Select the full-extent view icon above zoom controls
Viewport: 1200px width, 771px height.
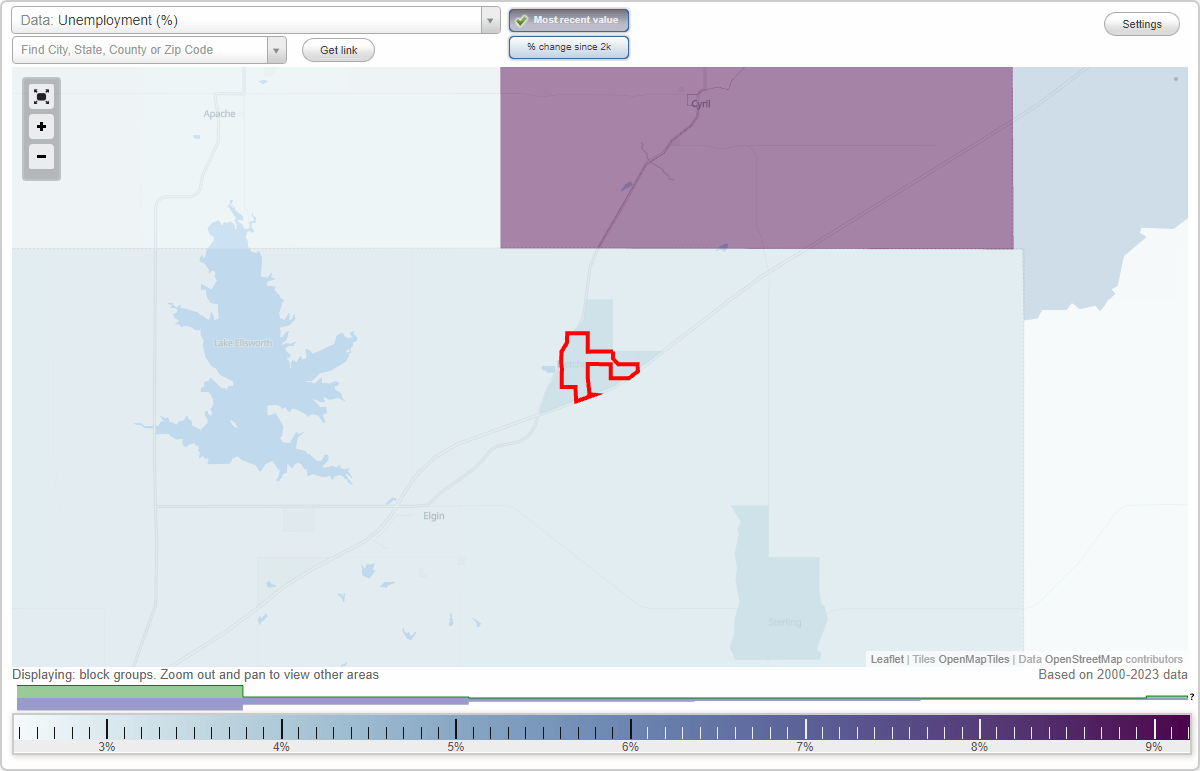(x=41, y=96)
